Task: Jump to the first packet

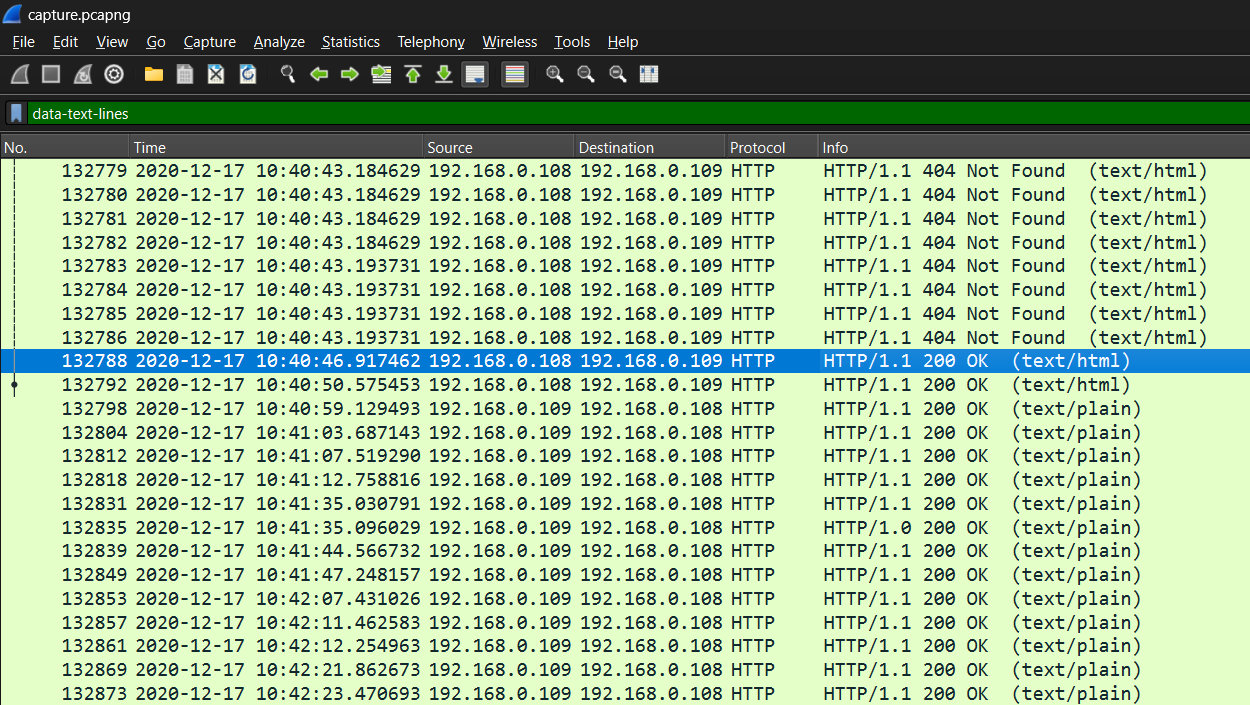Action: coord(413,74)
